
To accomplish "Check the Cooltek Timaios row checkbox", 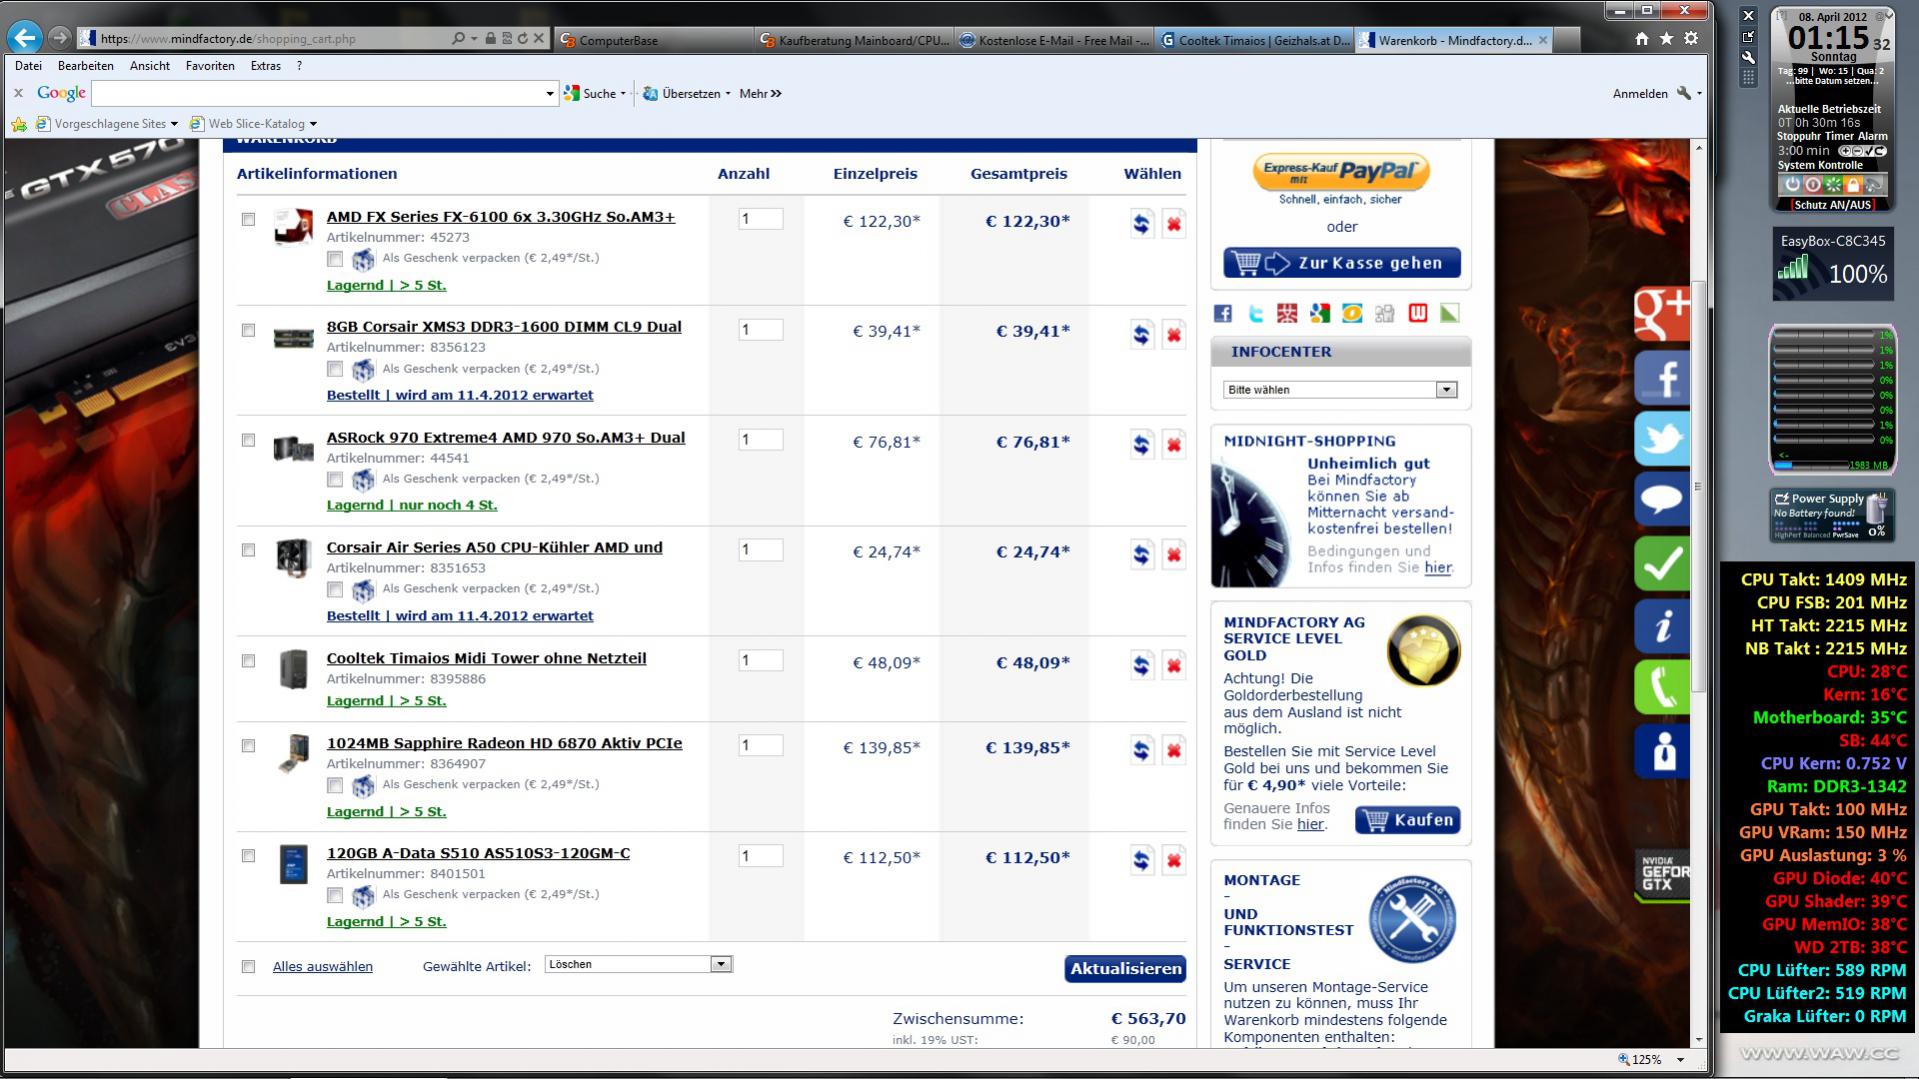I will (x=248, y=661).
